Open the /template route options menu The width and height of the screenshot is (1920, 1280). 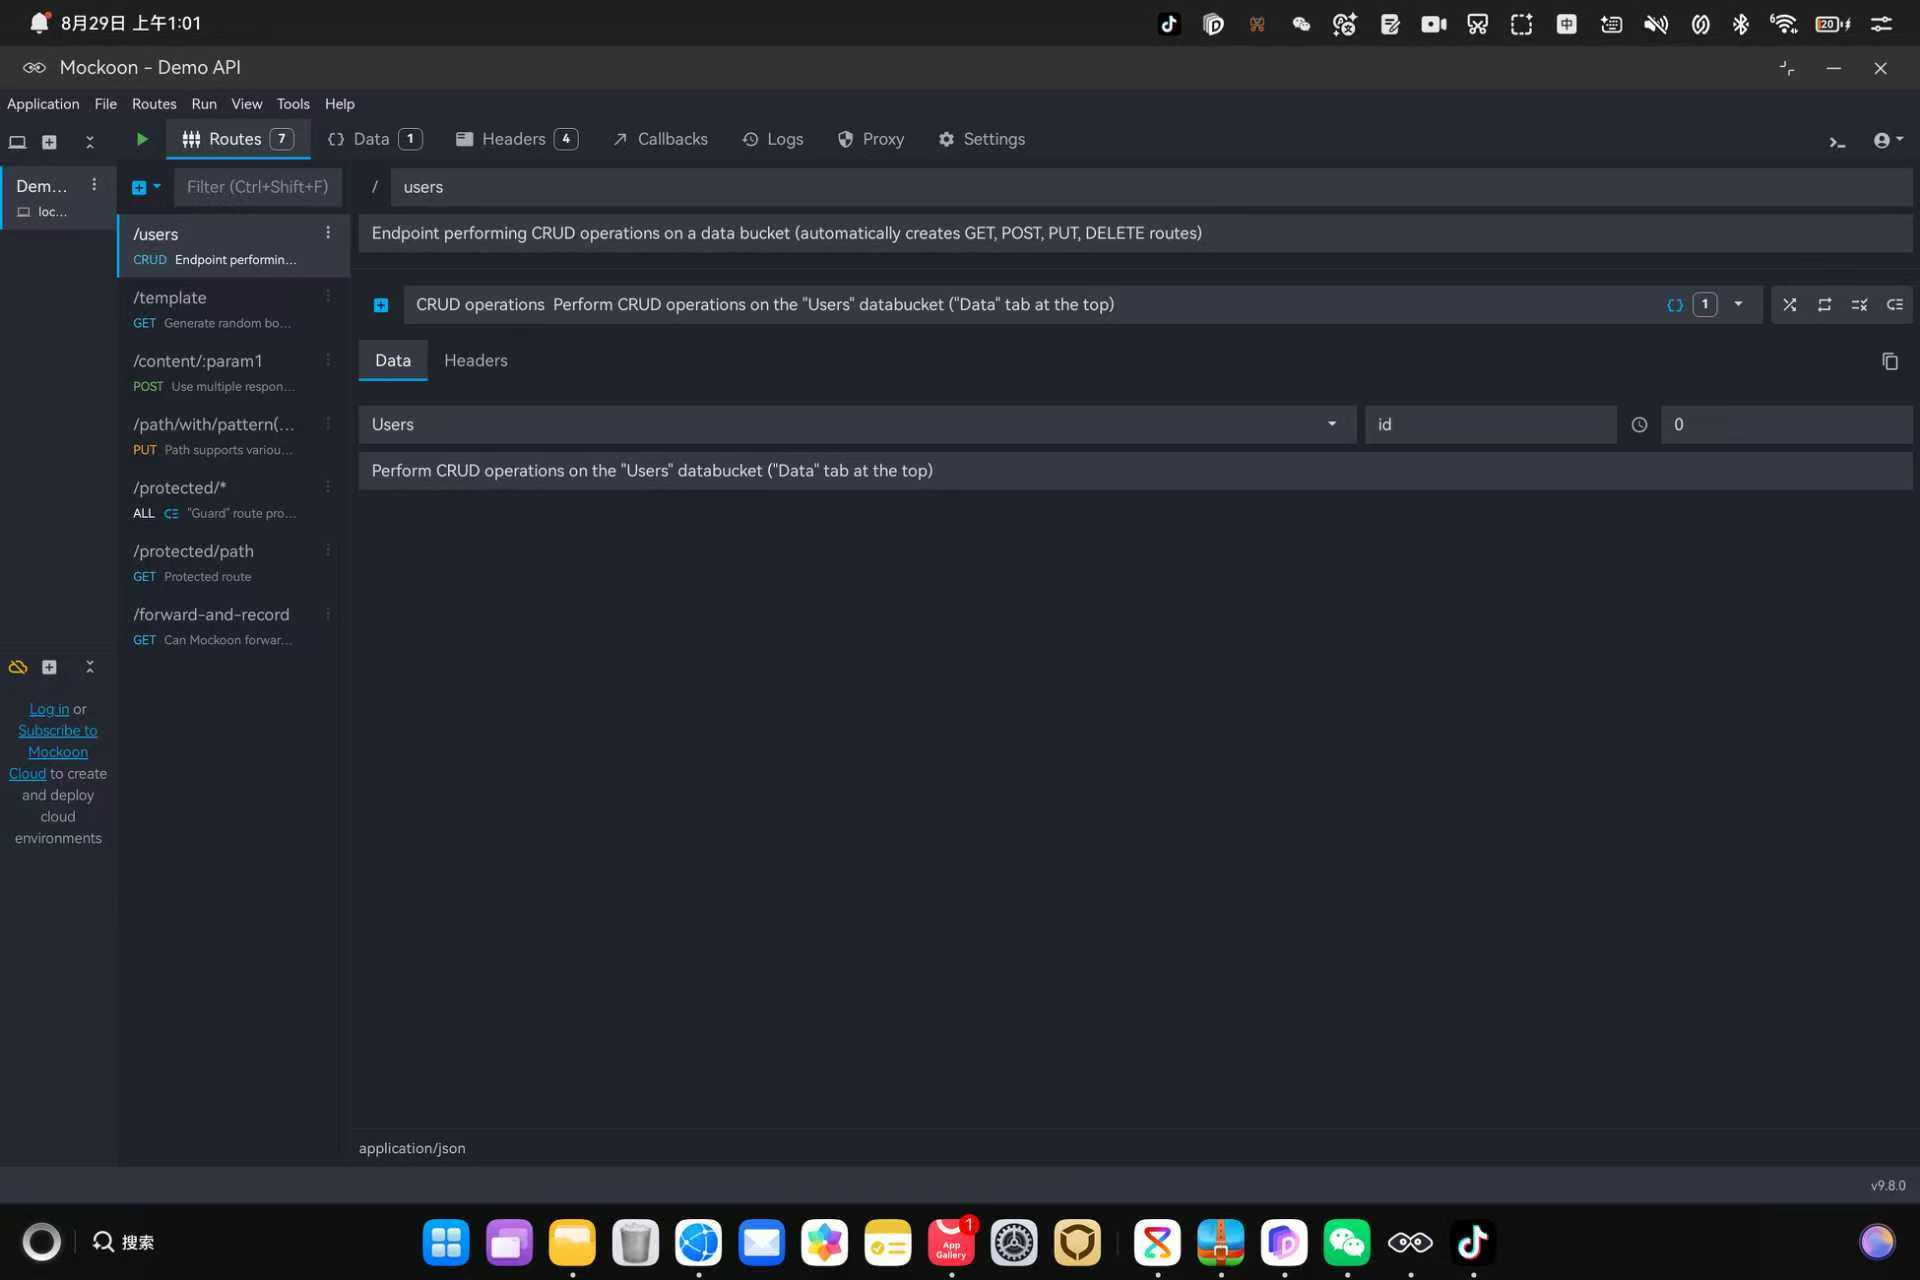click(x=328, y=296)
